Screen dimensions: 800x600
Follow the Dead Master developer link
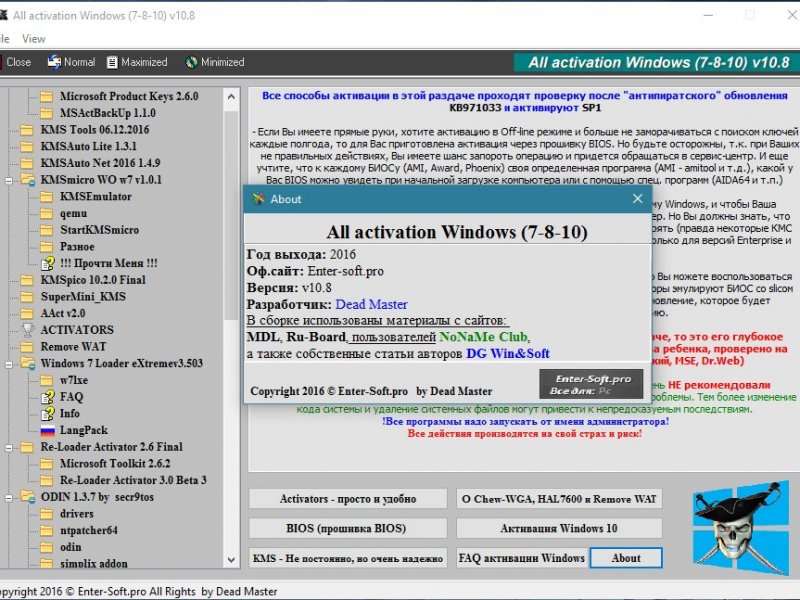pyautogui.click(x=371, y=305)
